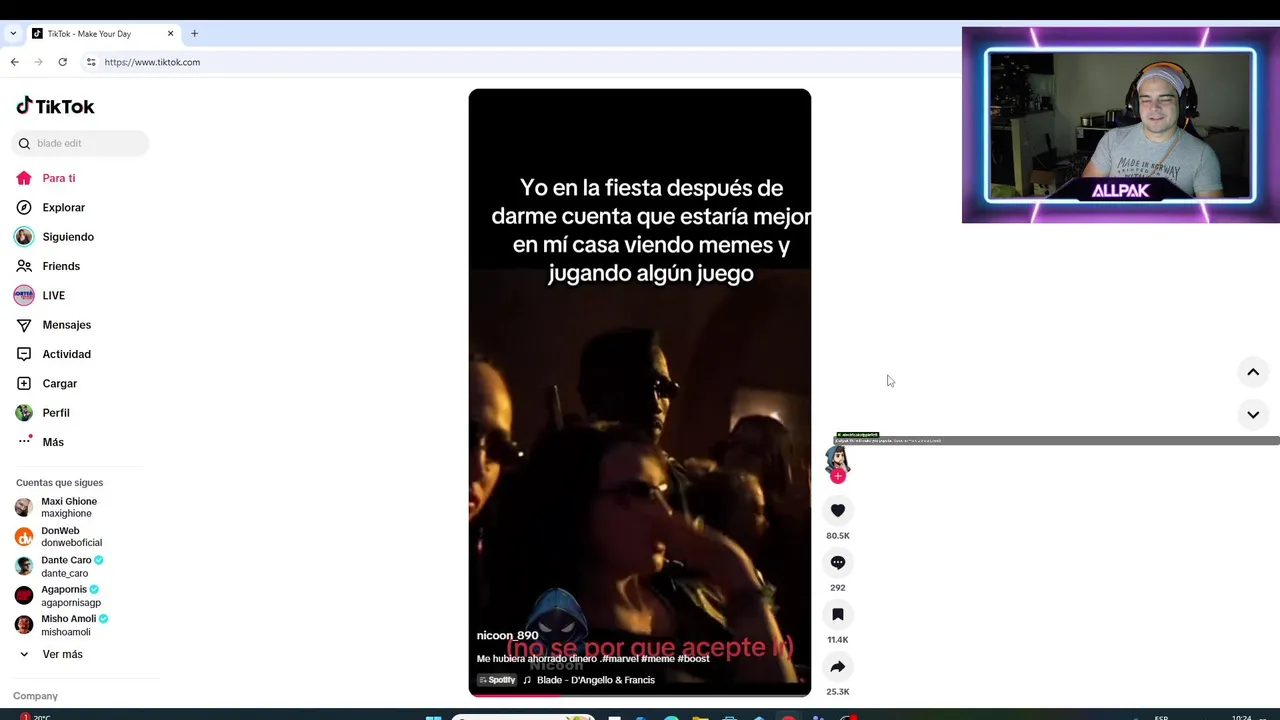Click the 292 comments count
The width and height of the screenshot is (1280, 720).
(838, 588)
